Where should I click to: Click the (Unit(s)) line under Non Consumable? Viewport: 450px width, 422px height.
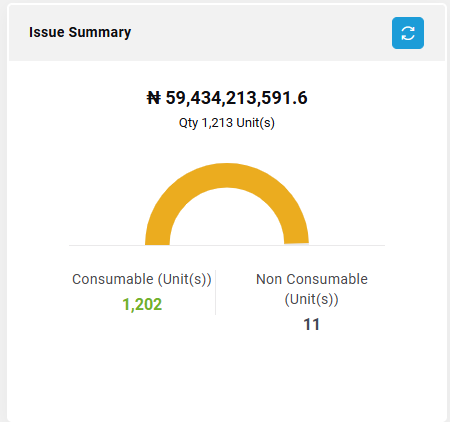[x=312, y=299]
